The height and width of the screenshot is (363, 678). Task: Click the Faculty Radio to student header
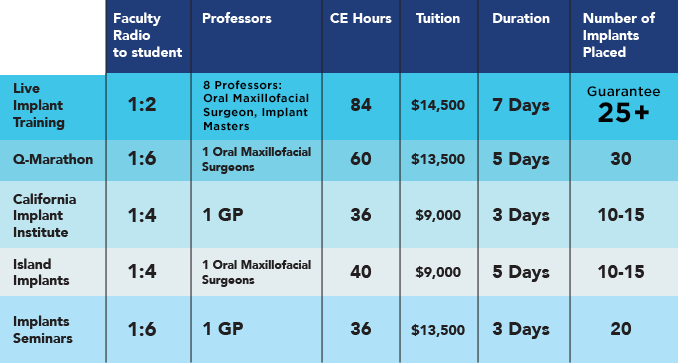(147, 35)
